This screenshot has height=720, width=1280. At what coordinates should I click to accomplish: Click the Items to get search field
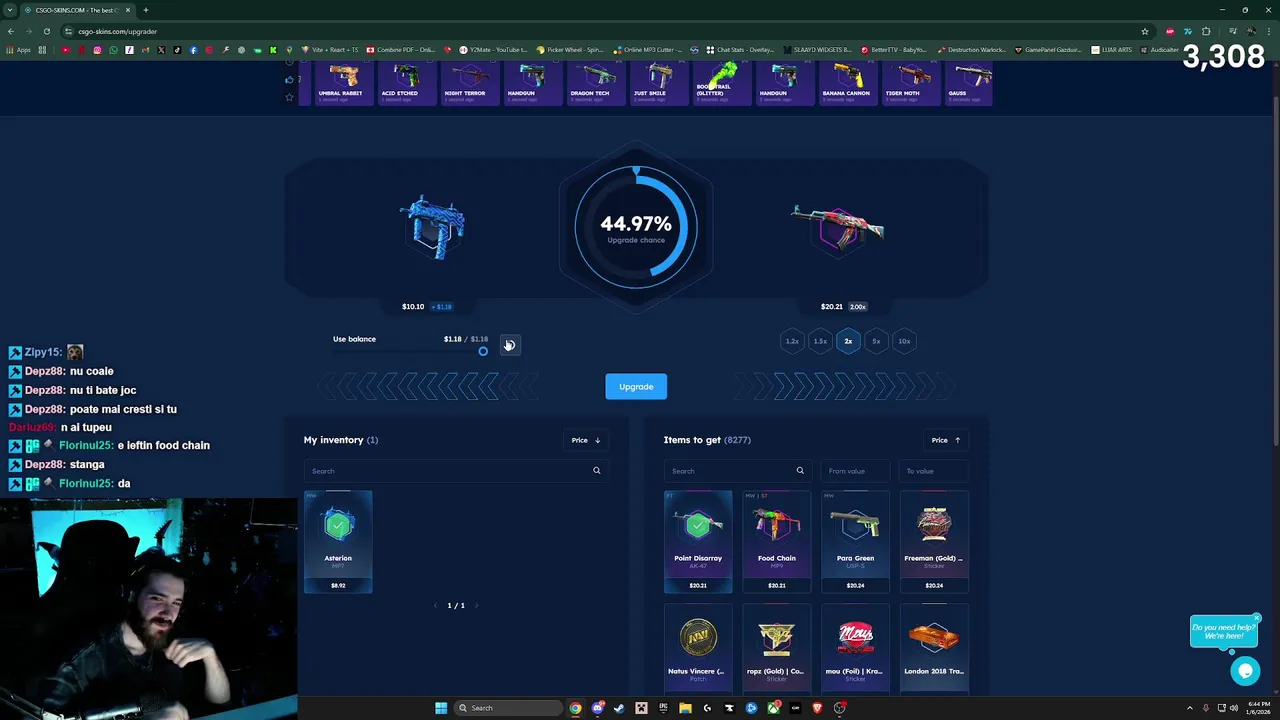point(736,471)
